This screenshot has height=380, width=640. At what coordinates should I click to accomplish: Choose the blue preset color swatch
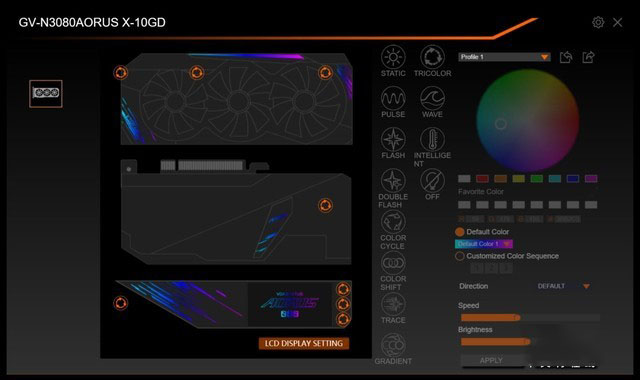pyautogui.click(x=573, y=178)
